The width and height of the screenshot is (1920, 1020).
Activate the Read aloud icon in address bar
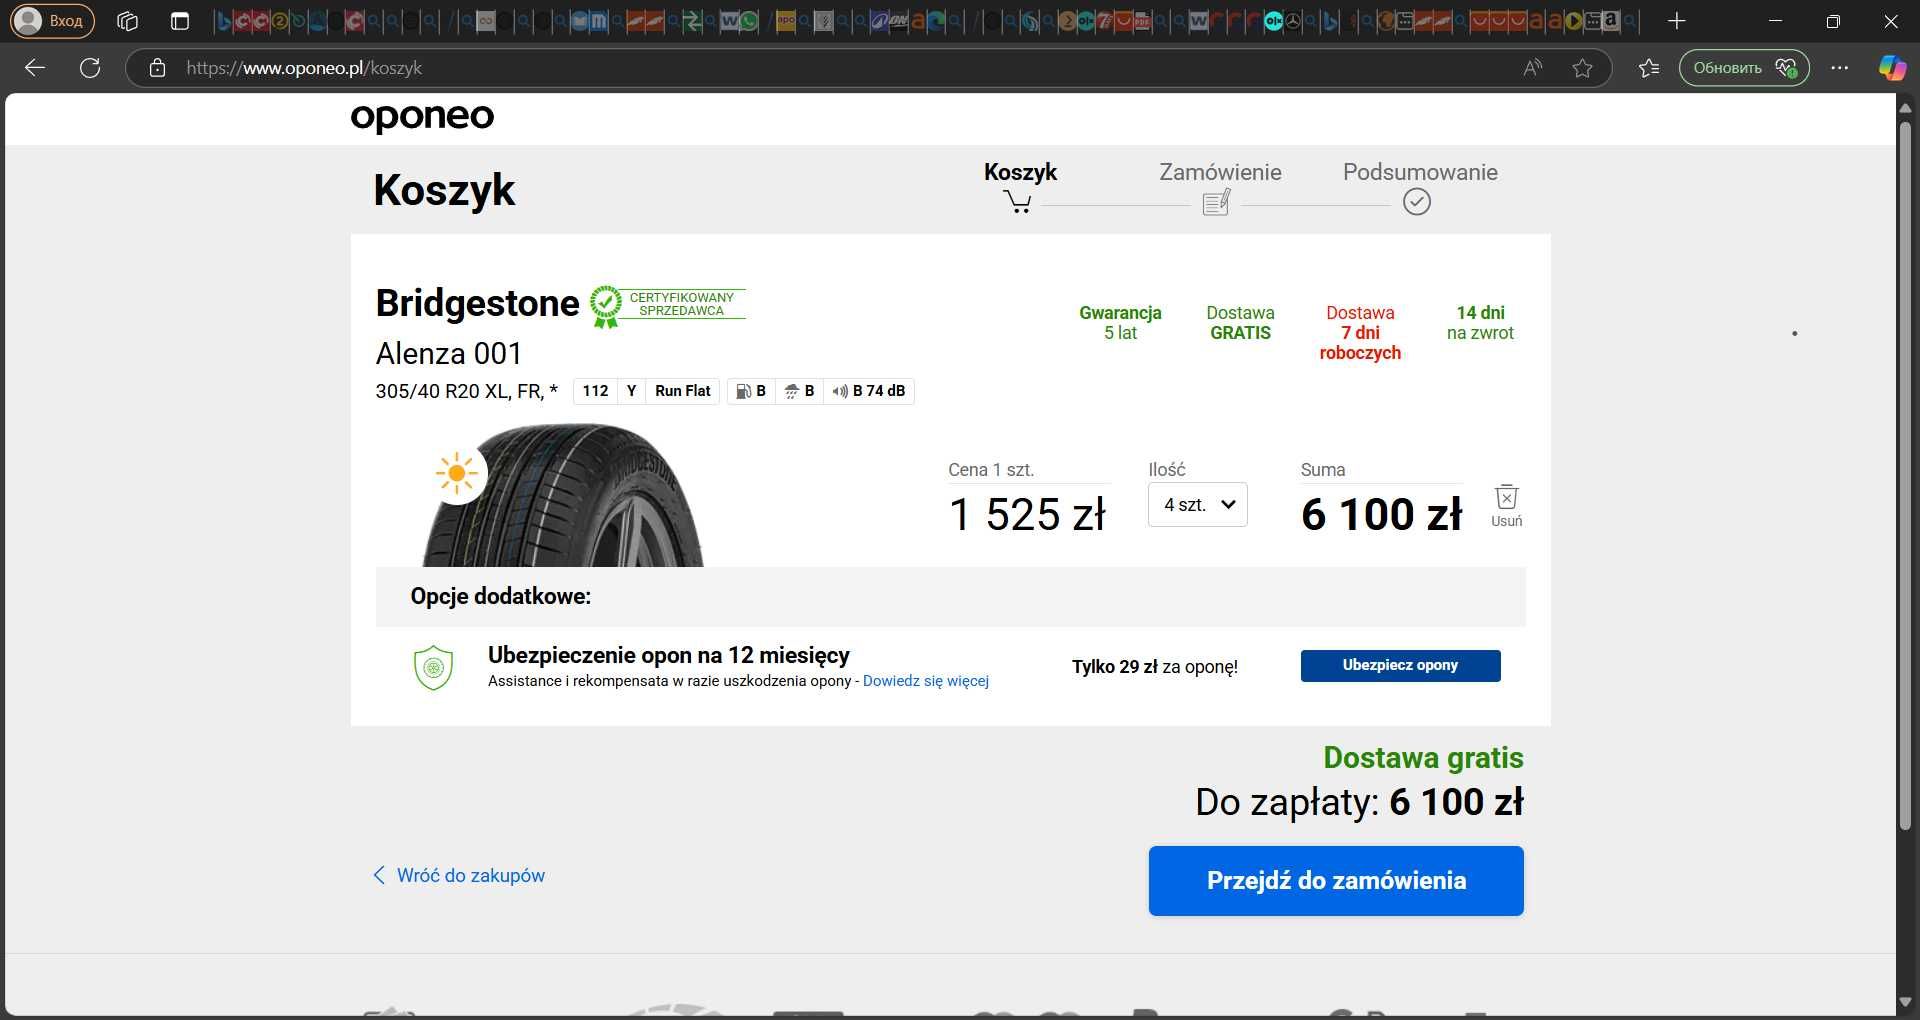pyautogui.click(x=1533, y=68)
